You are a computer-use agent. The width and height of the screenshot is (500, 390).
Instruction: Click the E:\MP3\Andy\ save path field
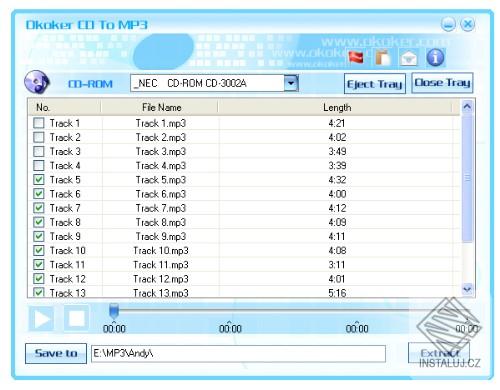click(x=238, y=353)
